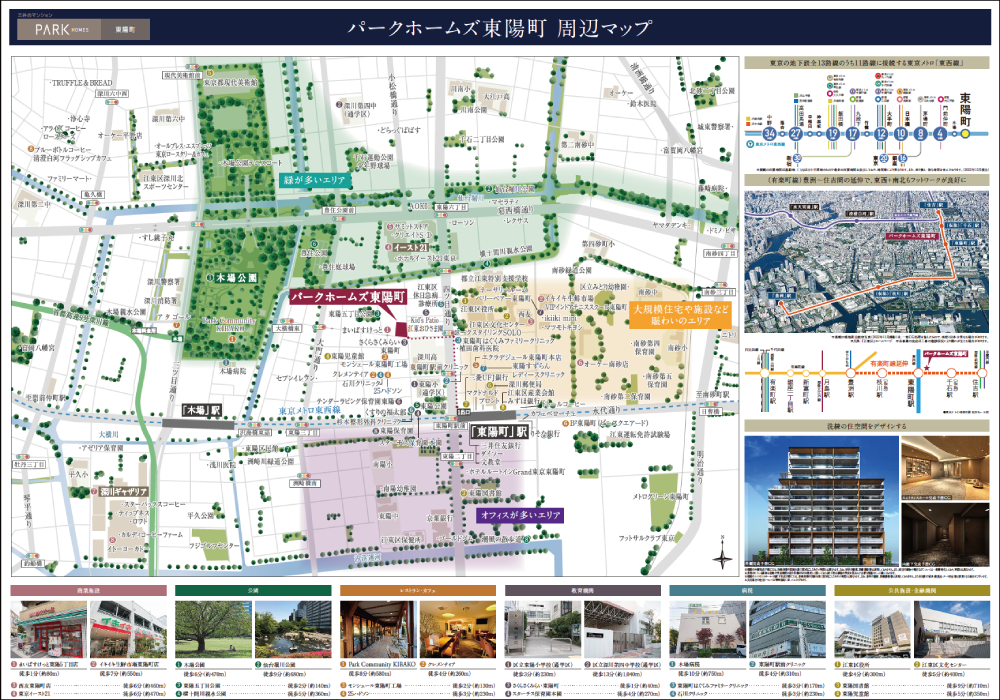Viewport: 1000px width, 700px height.
Task: Click the 木場公園 green marker on map
Action: (x=209, y=275)
